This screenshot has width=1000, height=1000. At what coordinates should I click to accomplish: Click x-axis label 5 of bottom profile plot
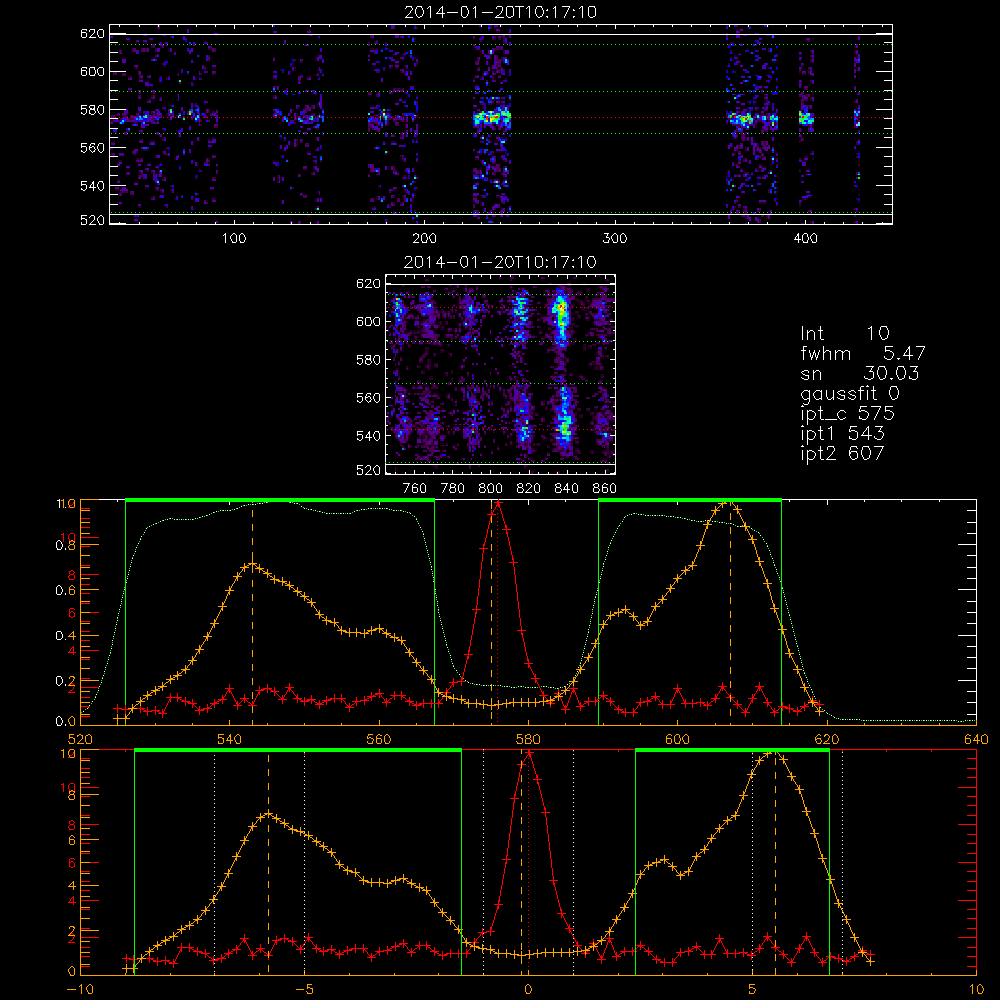point(753,990)
